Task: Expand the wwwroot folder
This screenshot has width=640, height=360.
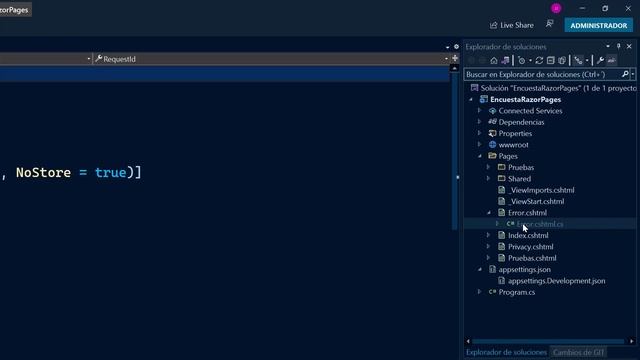Action: pyautogui.click(x=480, y=144)
